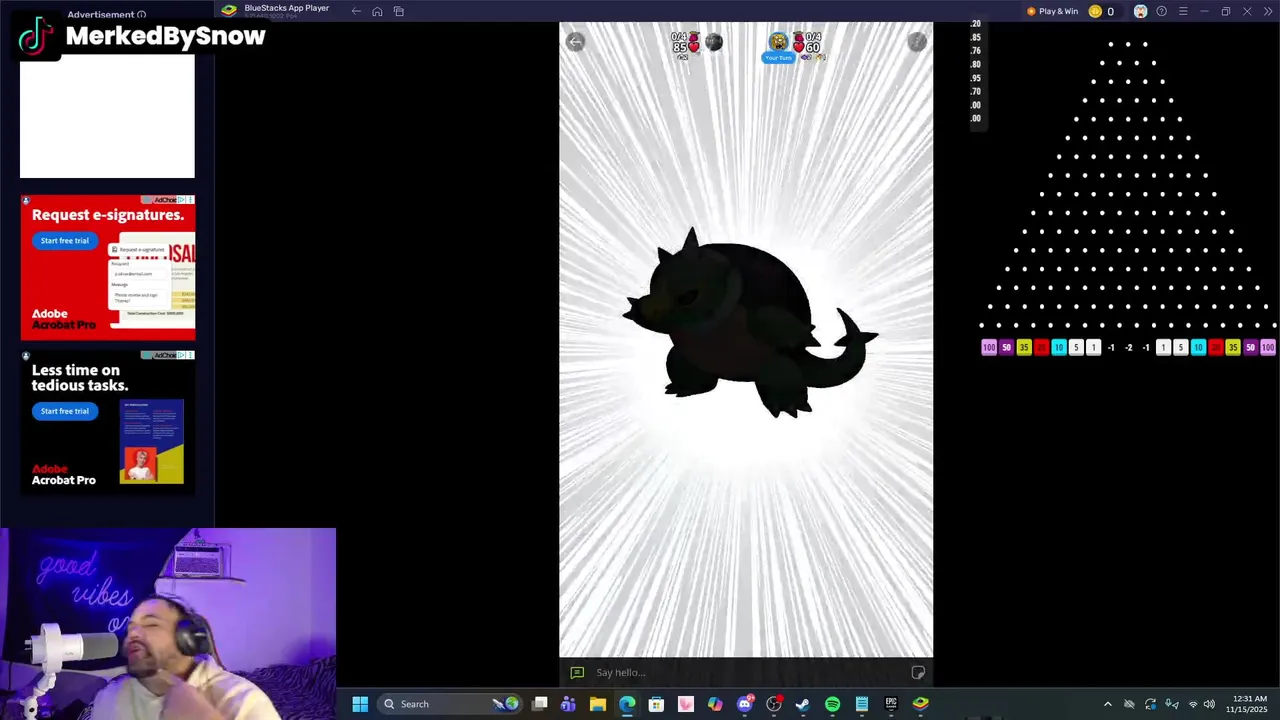
Task: Open Microsoft Edge from the taskbar
Action: (x=627, y=704)
